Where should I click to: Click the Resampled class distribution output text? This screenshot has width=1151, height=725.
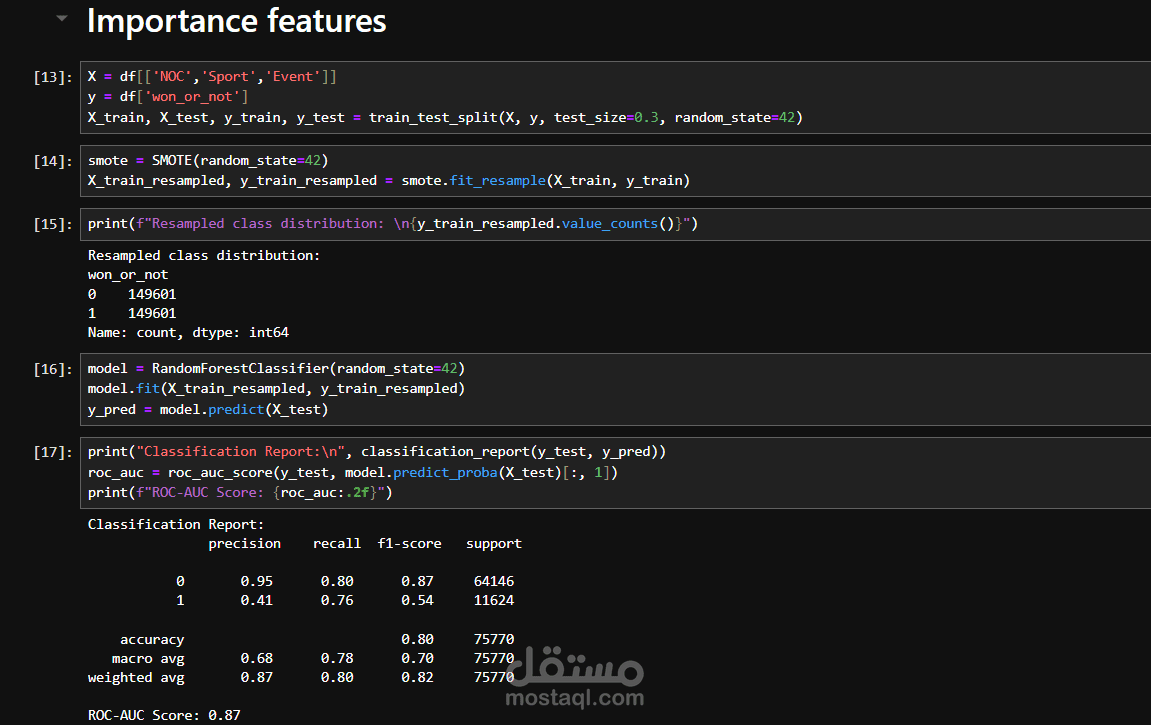pos(204,256)
